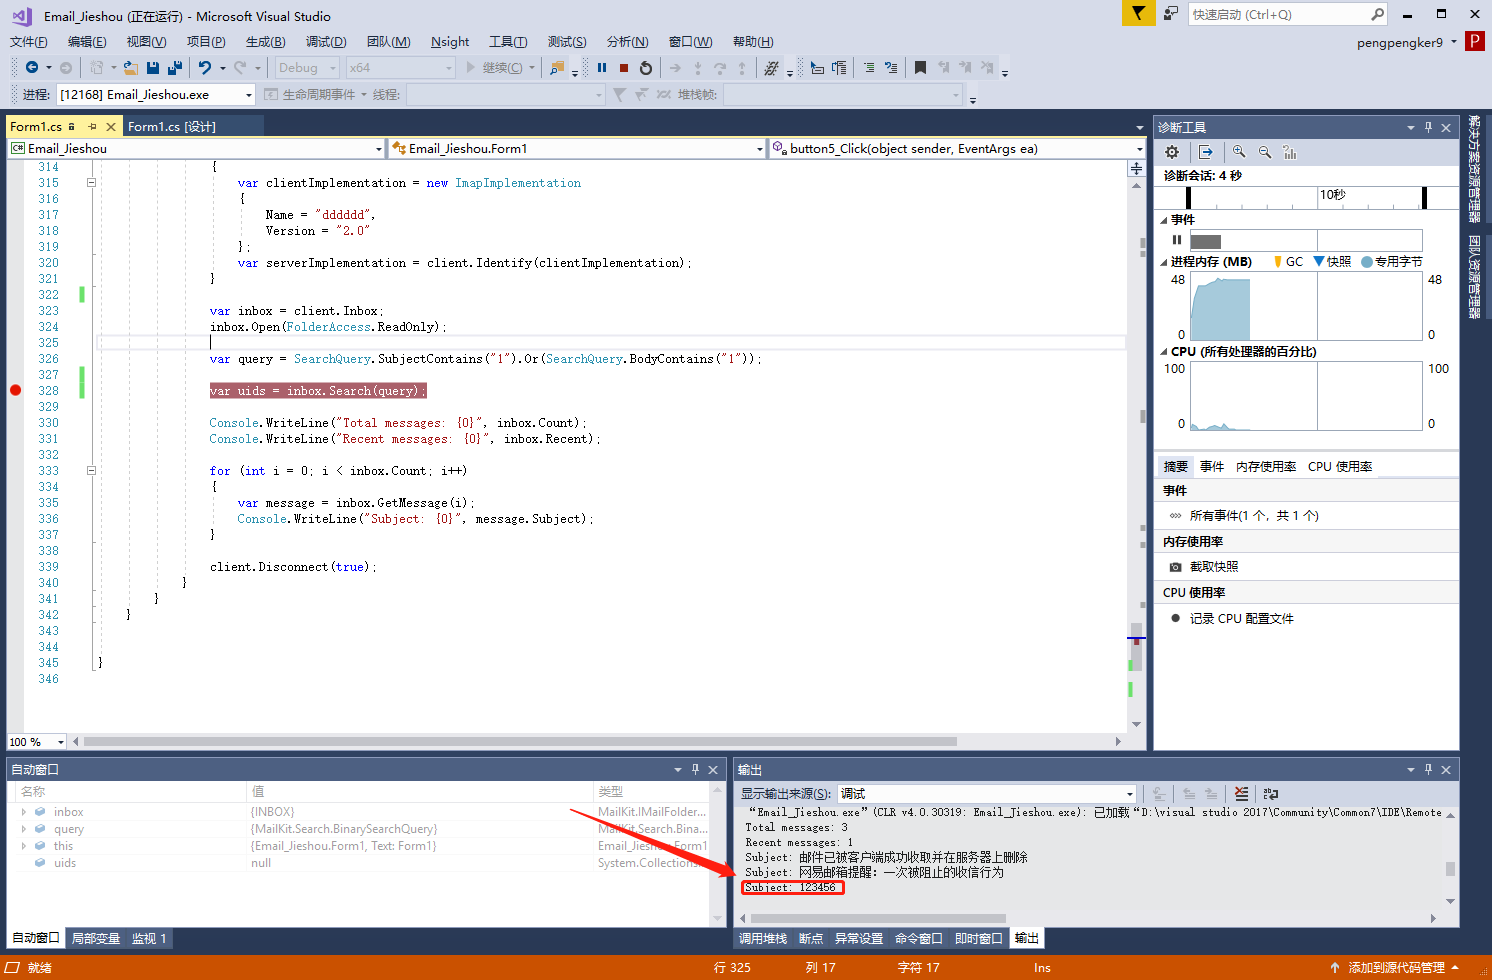Toggle the breakpoint on line 328
1492x980 pixels.
pyautogui.click(x=15, y=390)
